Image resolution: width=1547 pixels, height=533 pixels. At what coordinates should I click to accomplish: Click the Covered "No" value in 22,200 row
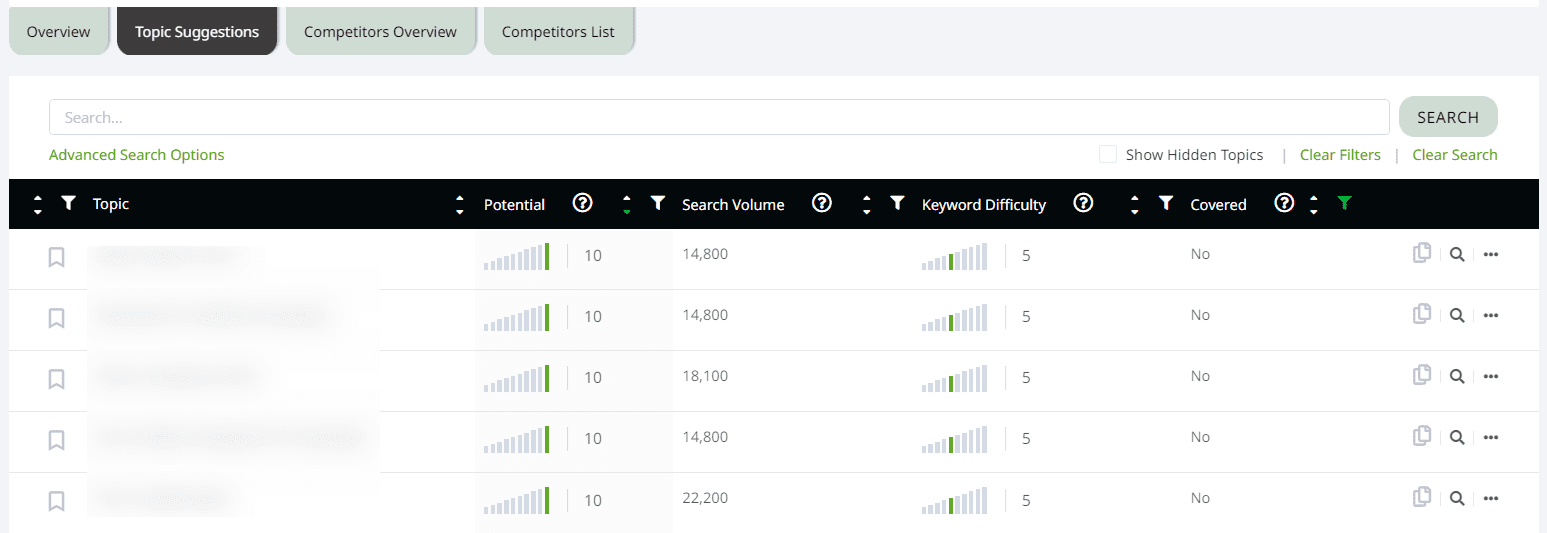1200,498
